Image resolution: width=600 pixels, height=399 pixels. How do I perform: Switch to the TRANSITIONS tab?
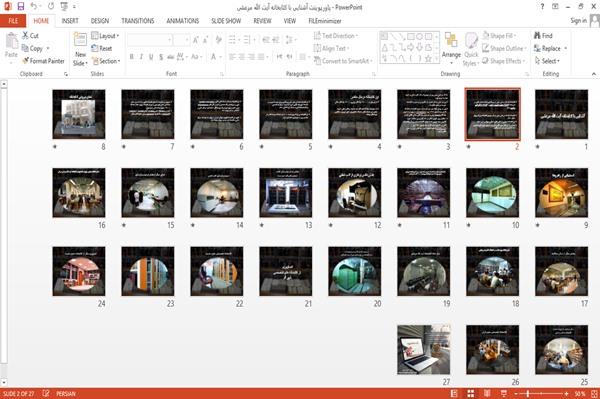point(138,21)
